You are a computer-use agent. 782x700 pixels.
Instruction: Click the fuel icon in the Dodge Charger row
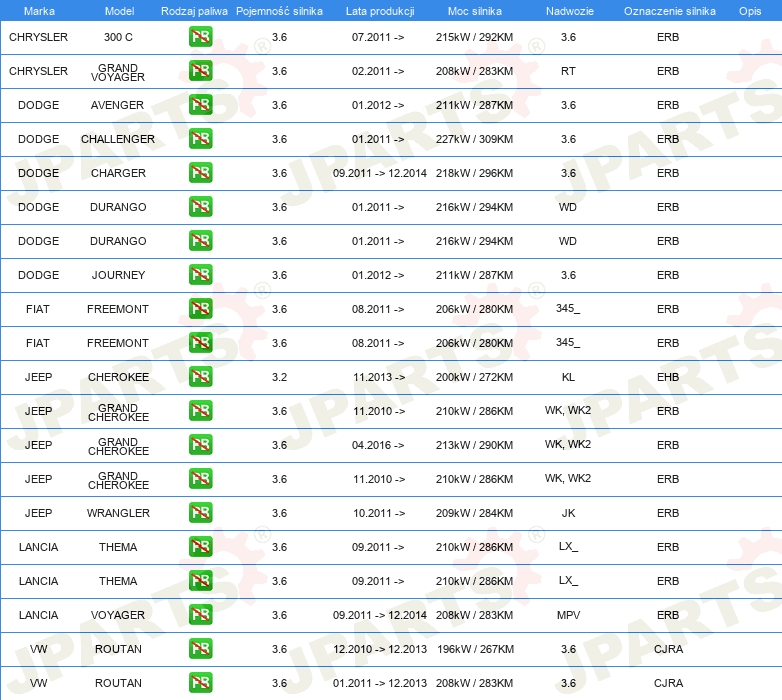[x=200, y=173]
